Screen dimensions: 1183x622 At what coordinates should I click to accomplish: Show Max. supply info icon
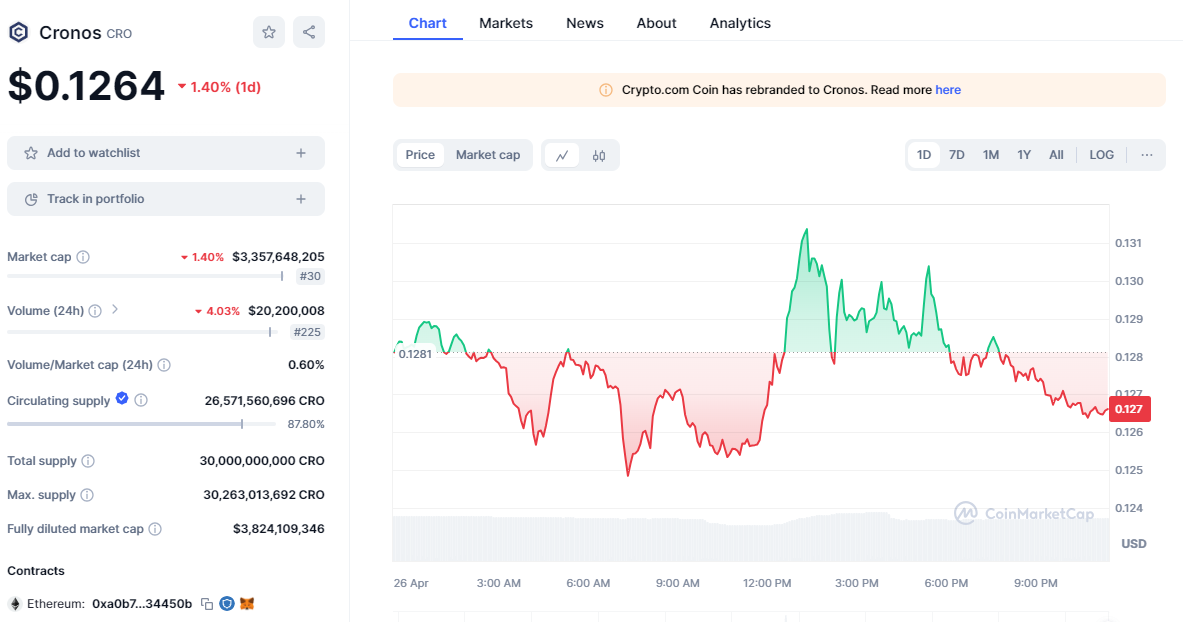click(x=87, y=495)
